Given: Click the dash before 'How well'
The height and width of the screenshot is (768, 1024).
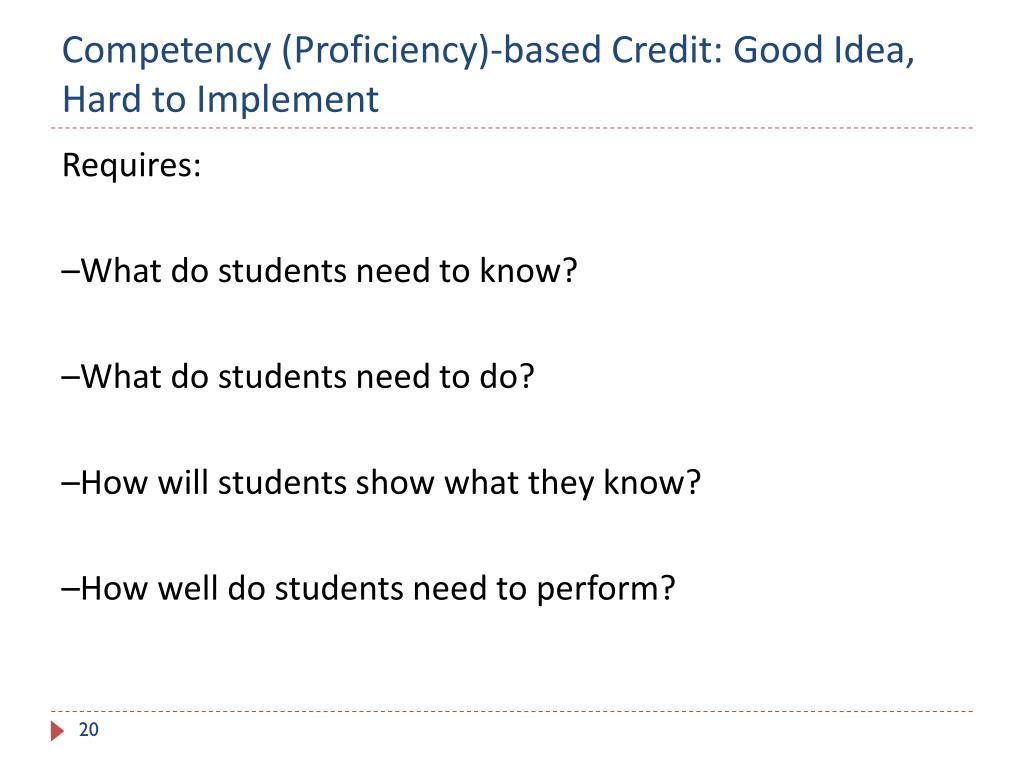Looking at the screenshot, I should [71, 589].
